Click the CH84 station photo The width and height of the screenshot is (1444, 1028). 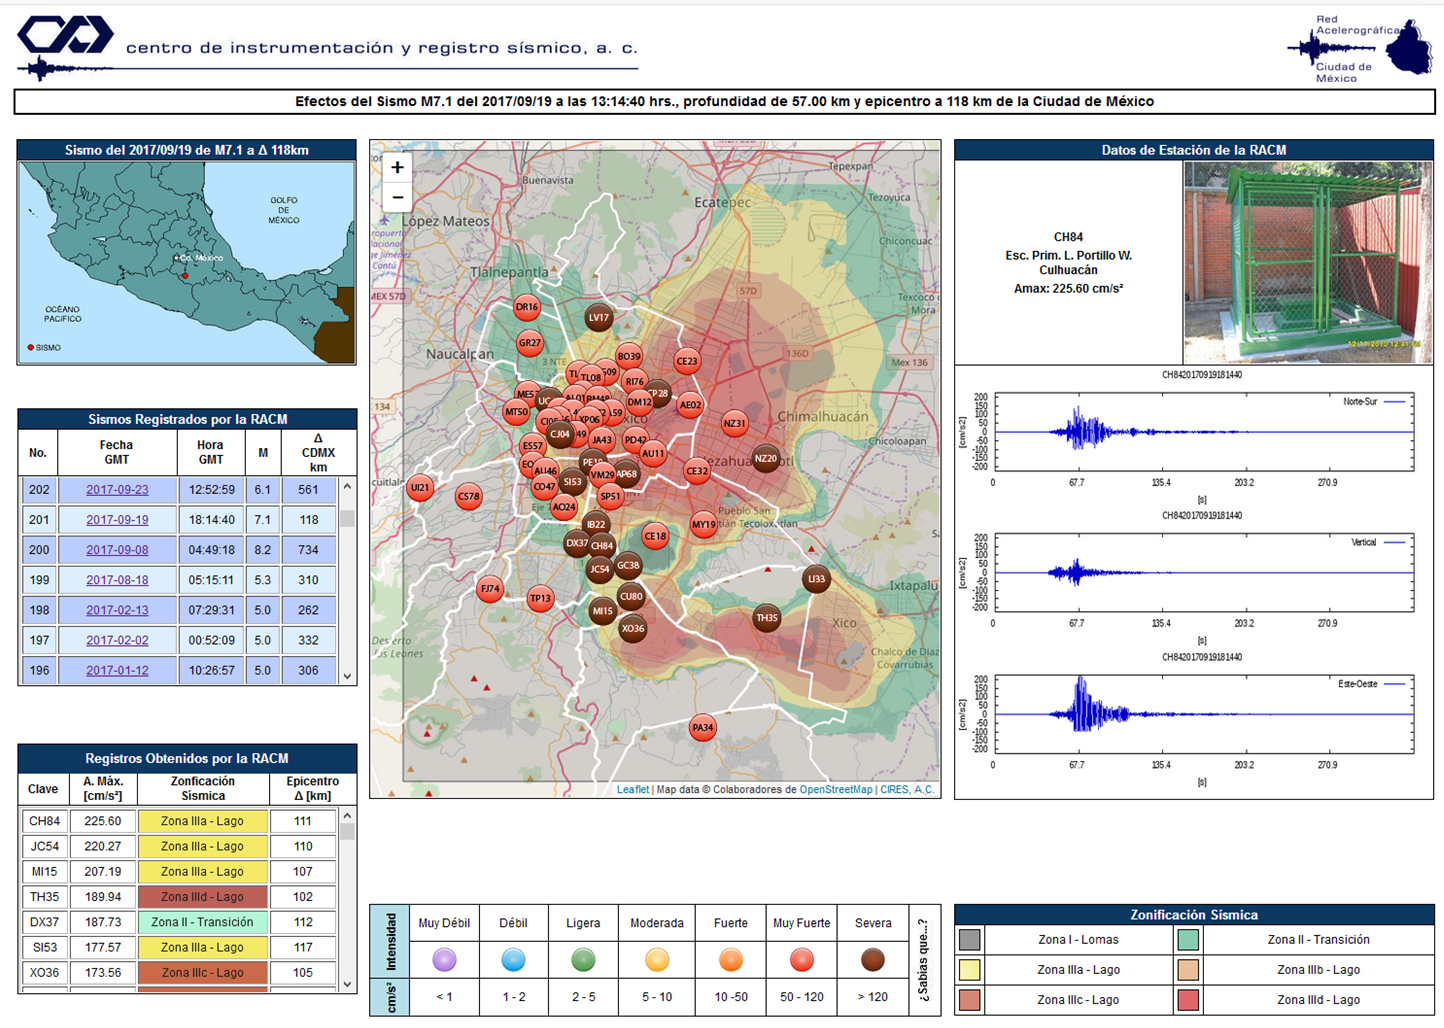pos(1307,262)
